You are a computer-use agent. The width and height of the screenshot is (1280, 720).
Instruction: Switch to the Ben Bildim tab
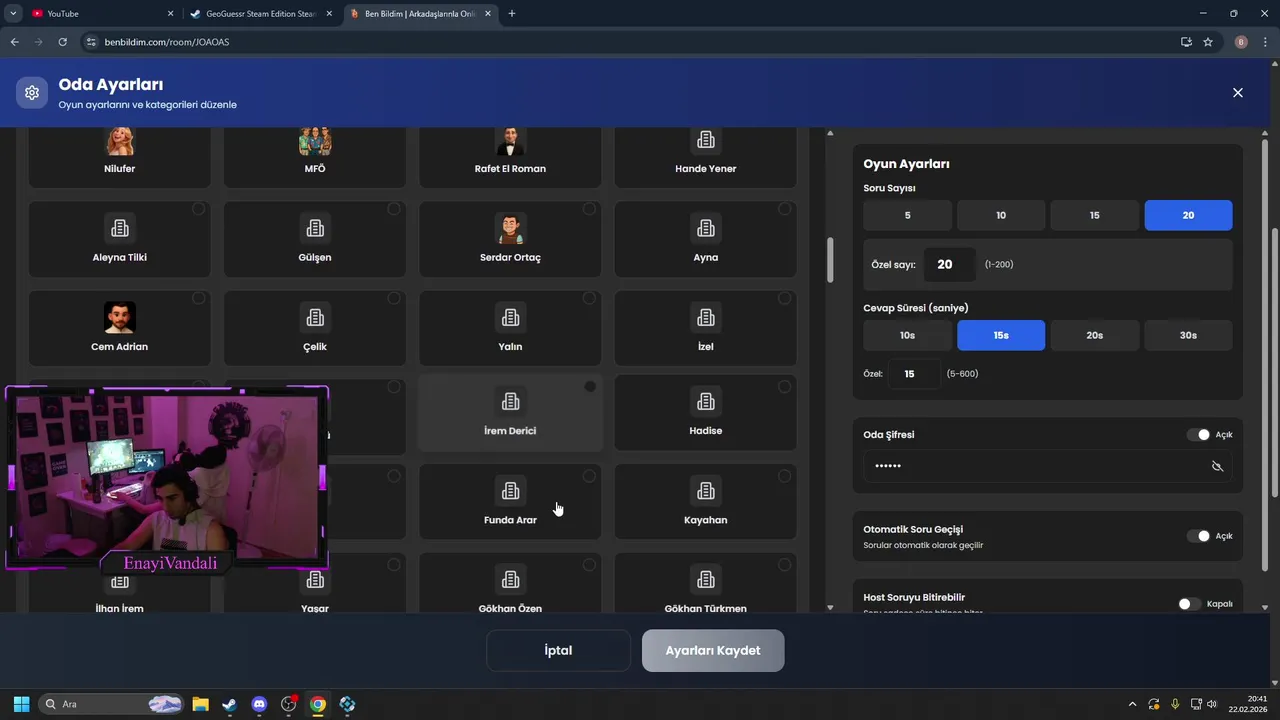click(420, 14)
